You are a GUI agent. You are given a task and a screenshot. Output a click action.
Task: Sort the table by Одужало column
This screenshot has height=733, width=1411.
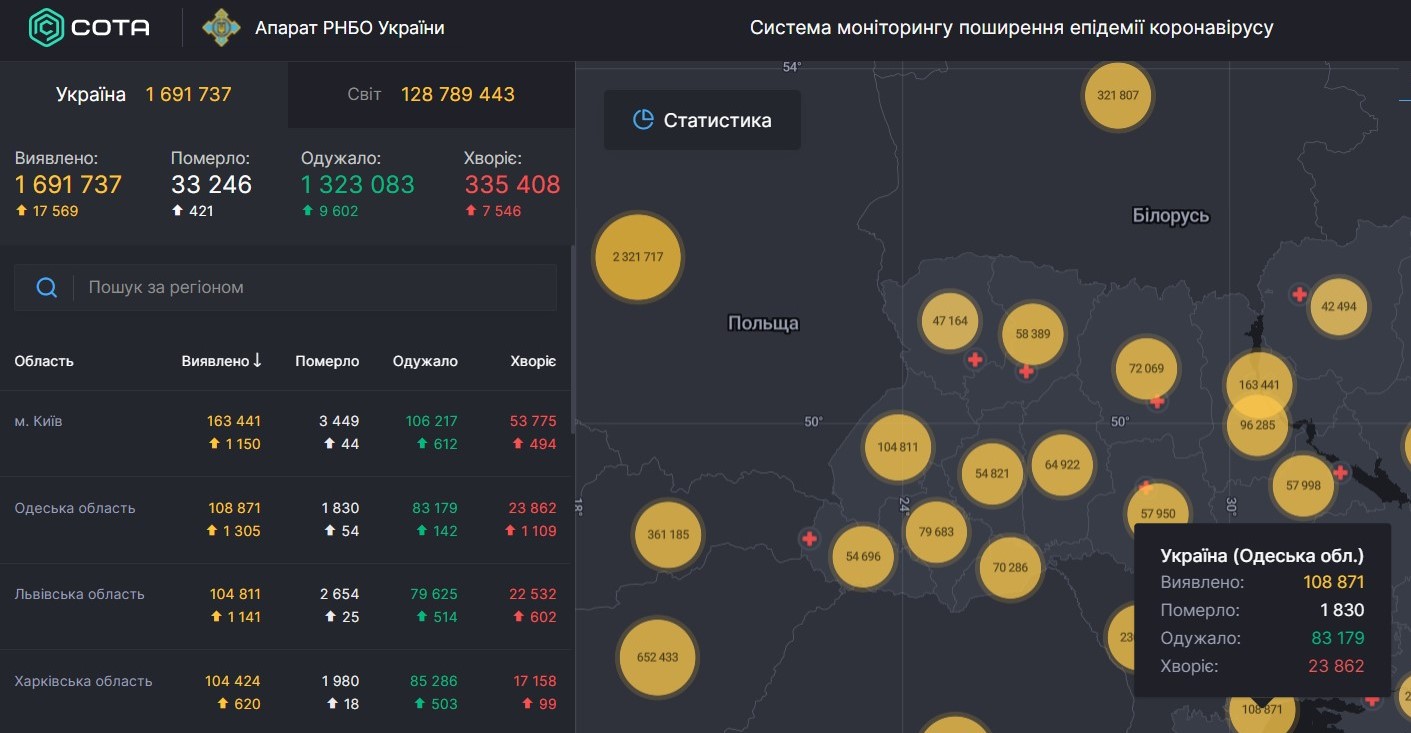pyautogui.click(x=425, y=361)
